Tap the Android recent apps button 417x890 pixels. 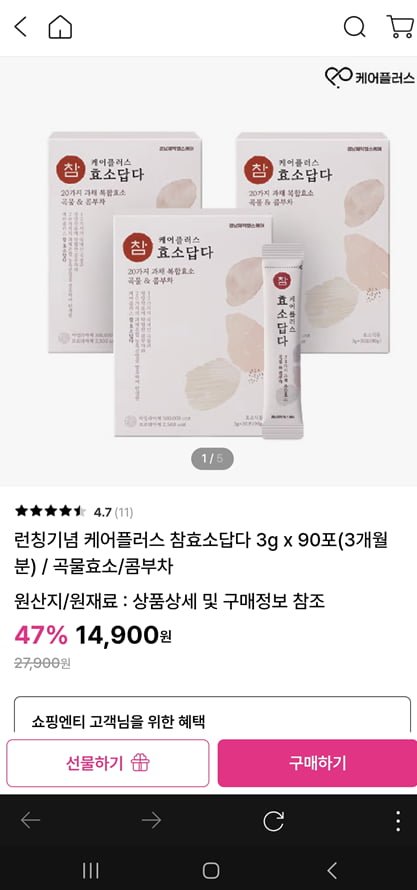pyautogui.click(x=91, y=870)
